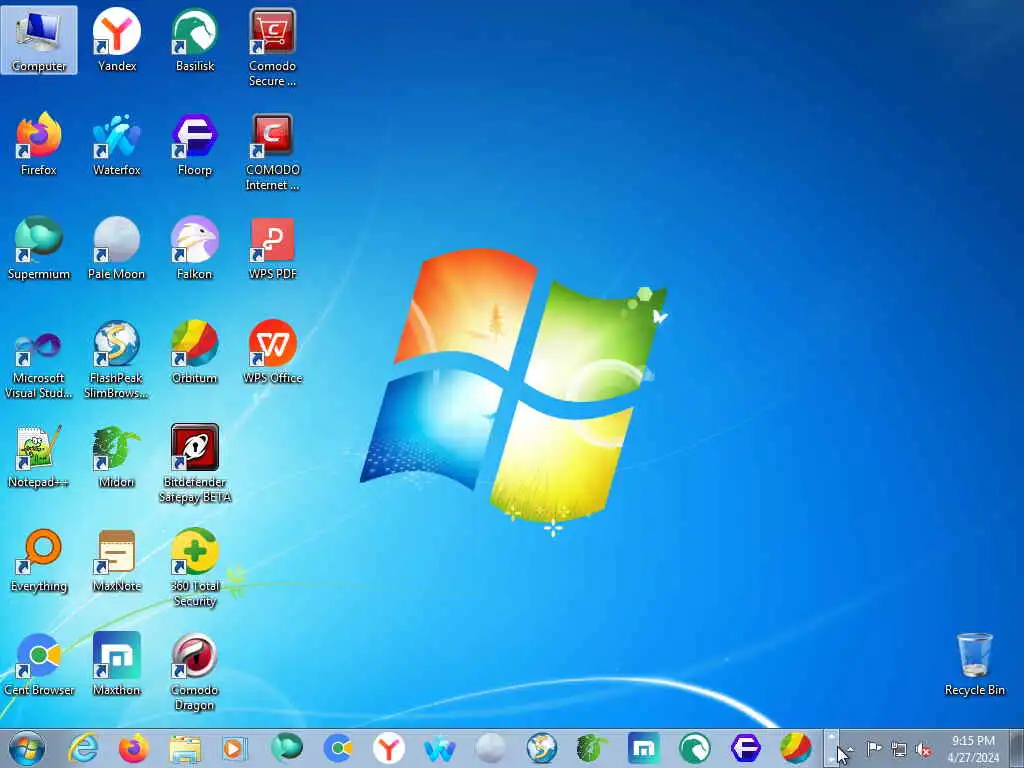Select the MaxNote desktop shortcut
Viewport: 1024px width, 768px height.
pyautogui.click(x=117, y=560)
